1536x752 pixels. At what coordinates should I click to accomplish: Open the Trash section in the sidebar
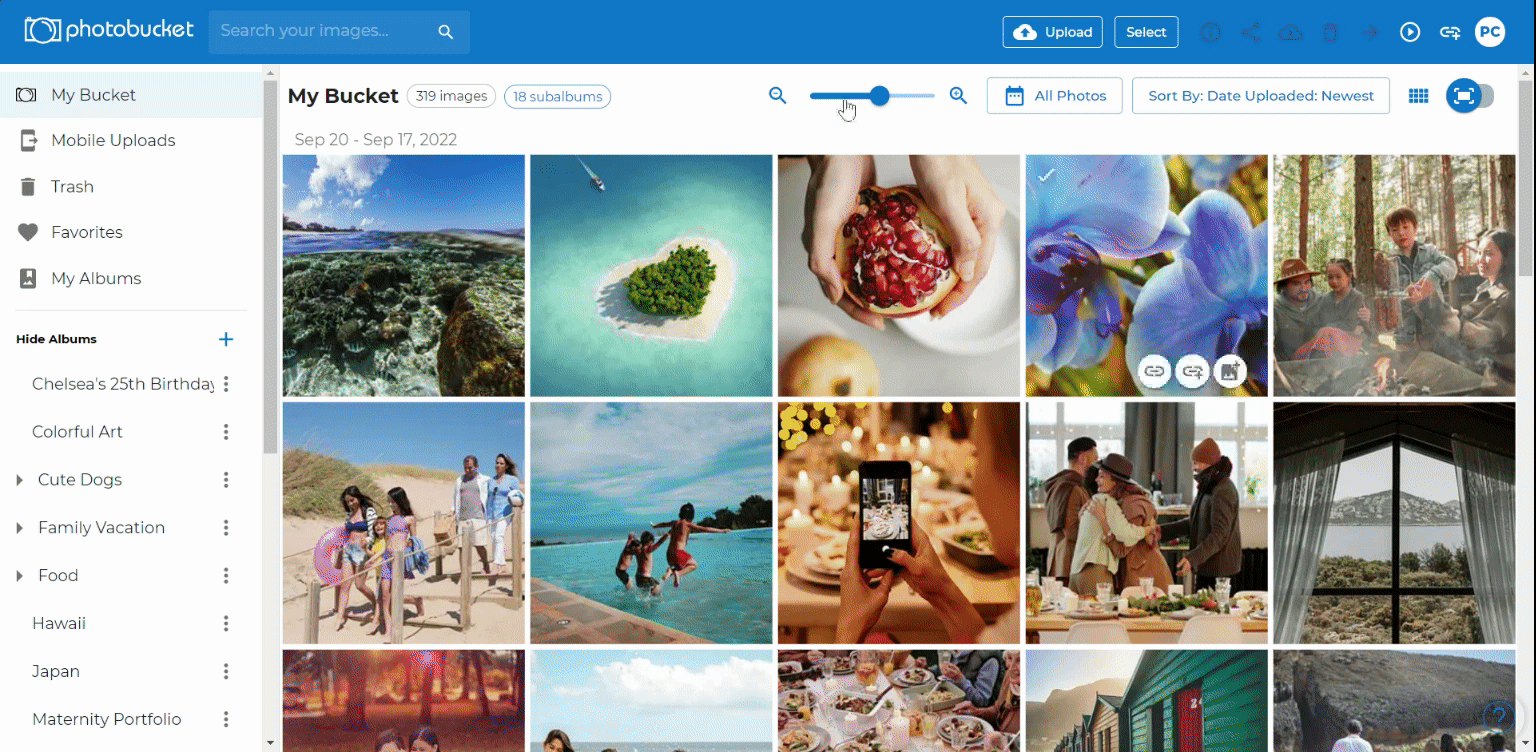pos(131,187)
